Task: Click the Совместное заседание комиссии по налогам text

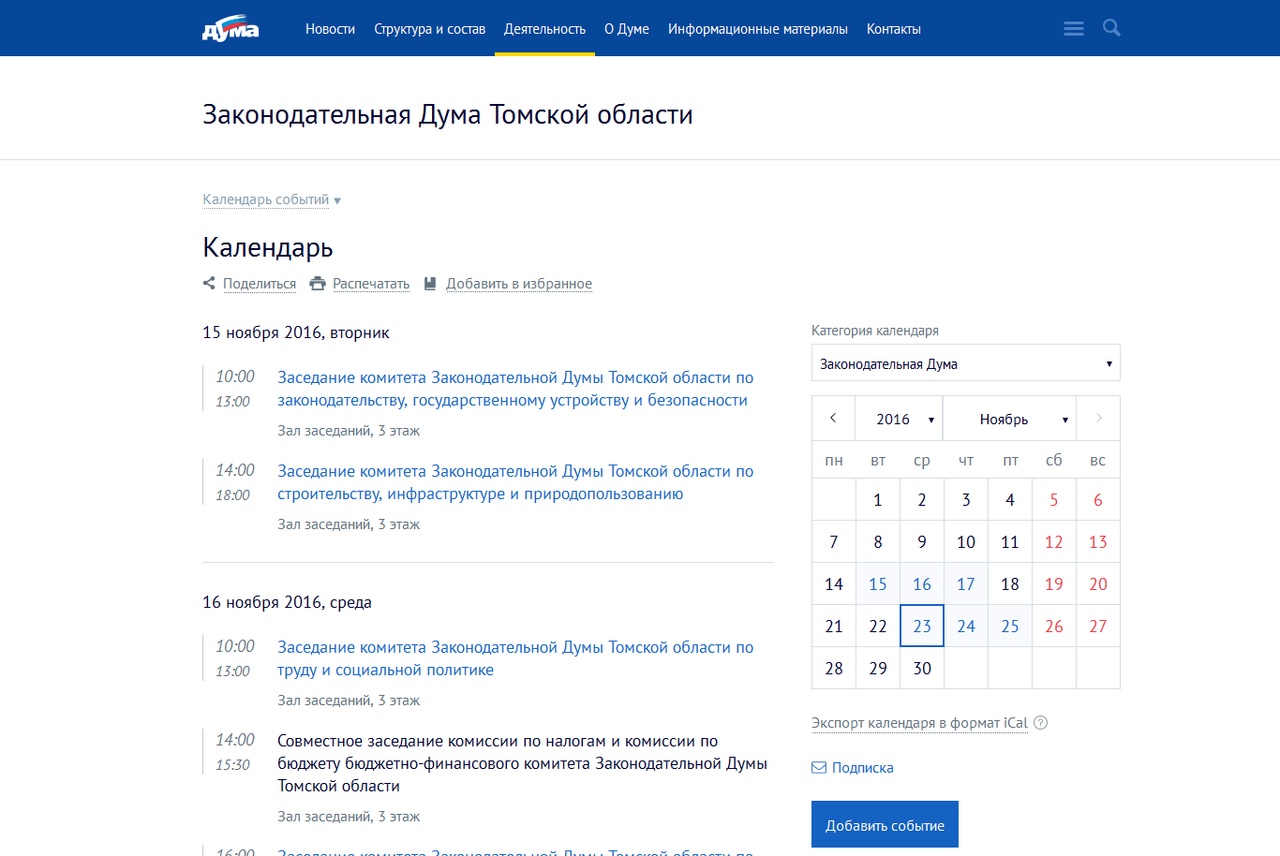Action: pyautogui.click(x=523, y=763)
